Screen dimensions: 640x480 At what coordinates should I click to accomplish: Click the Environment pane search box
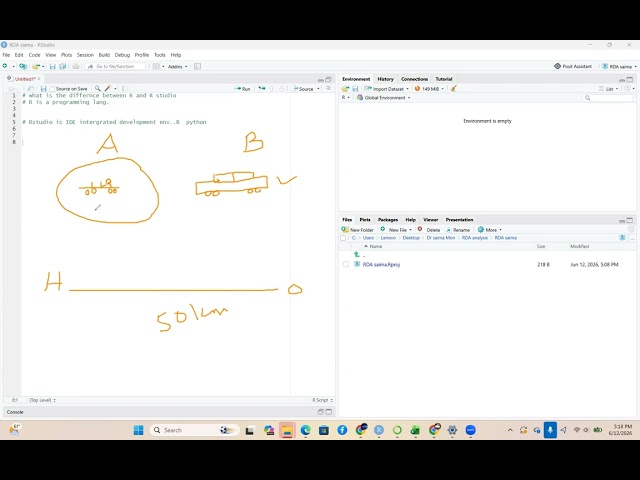(608, 98)
